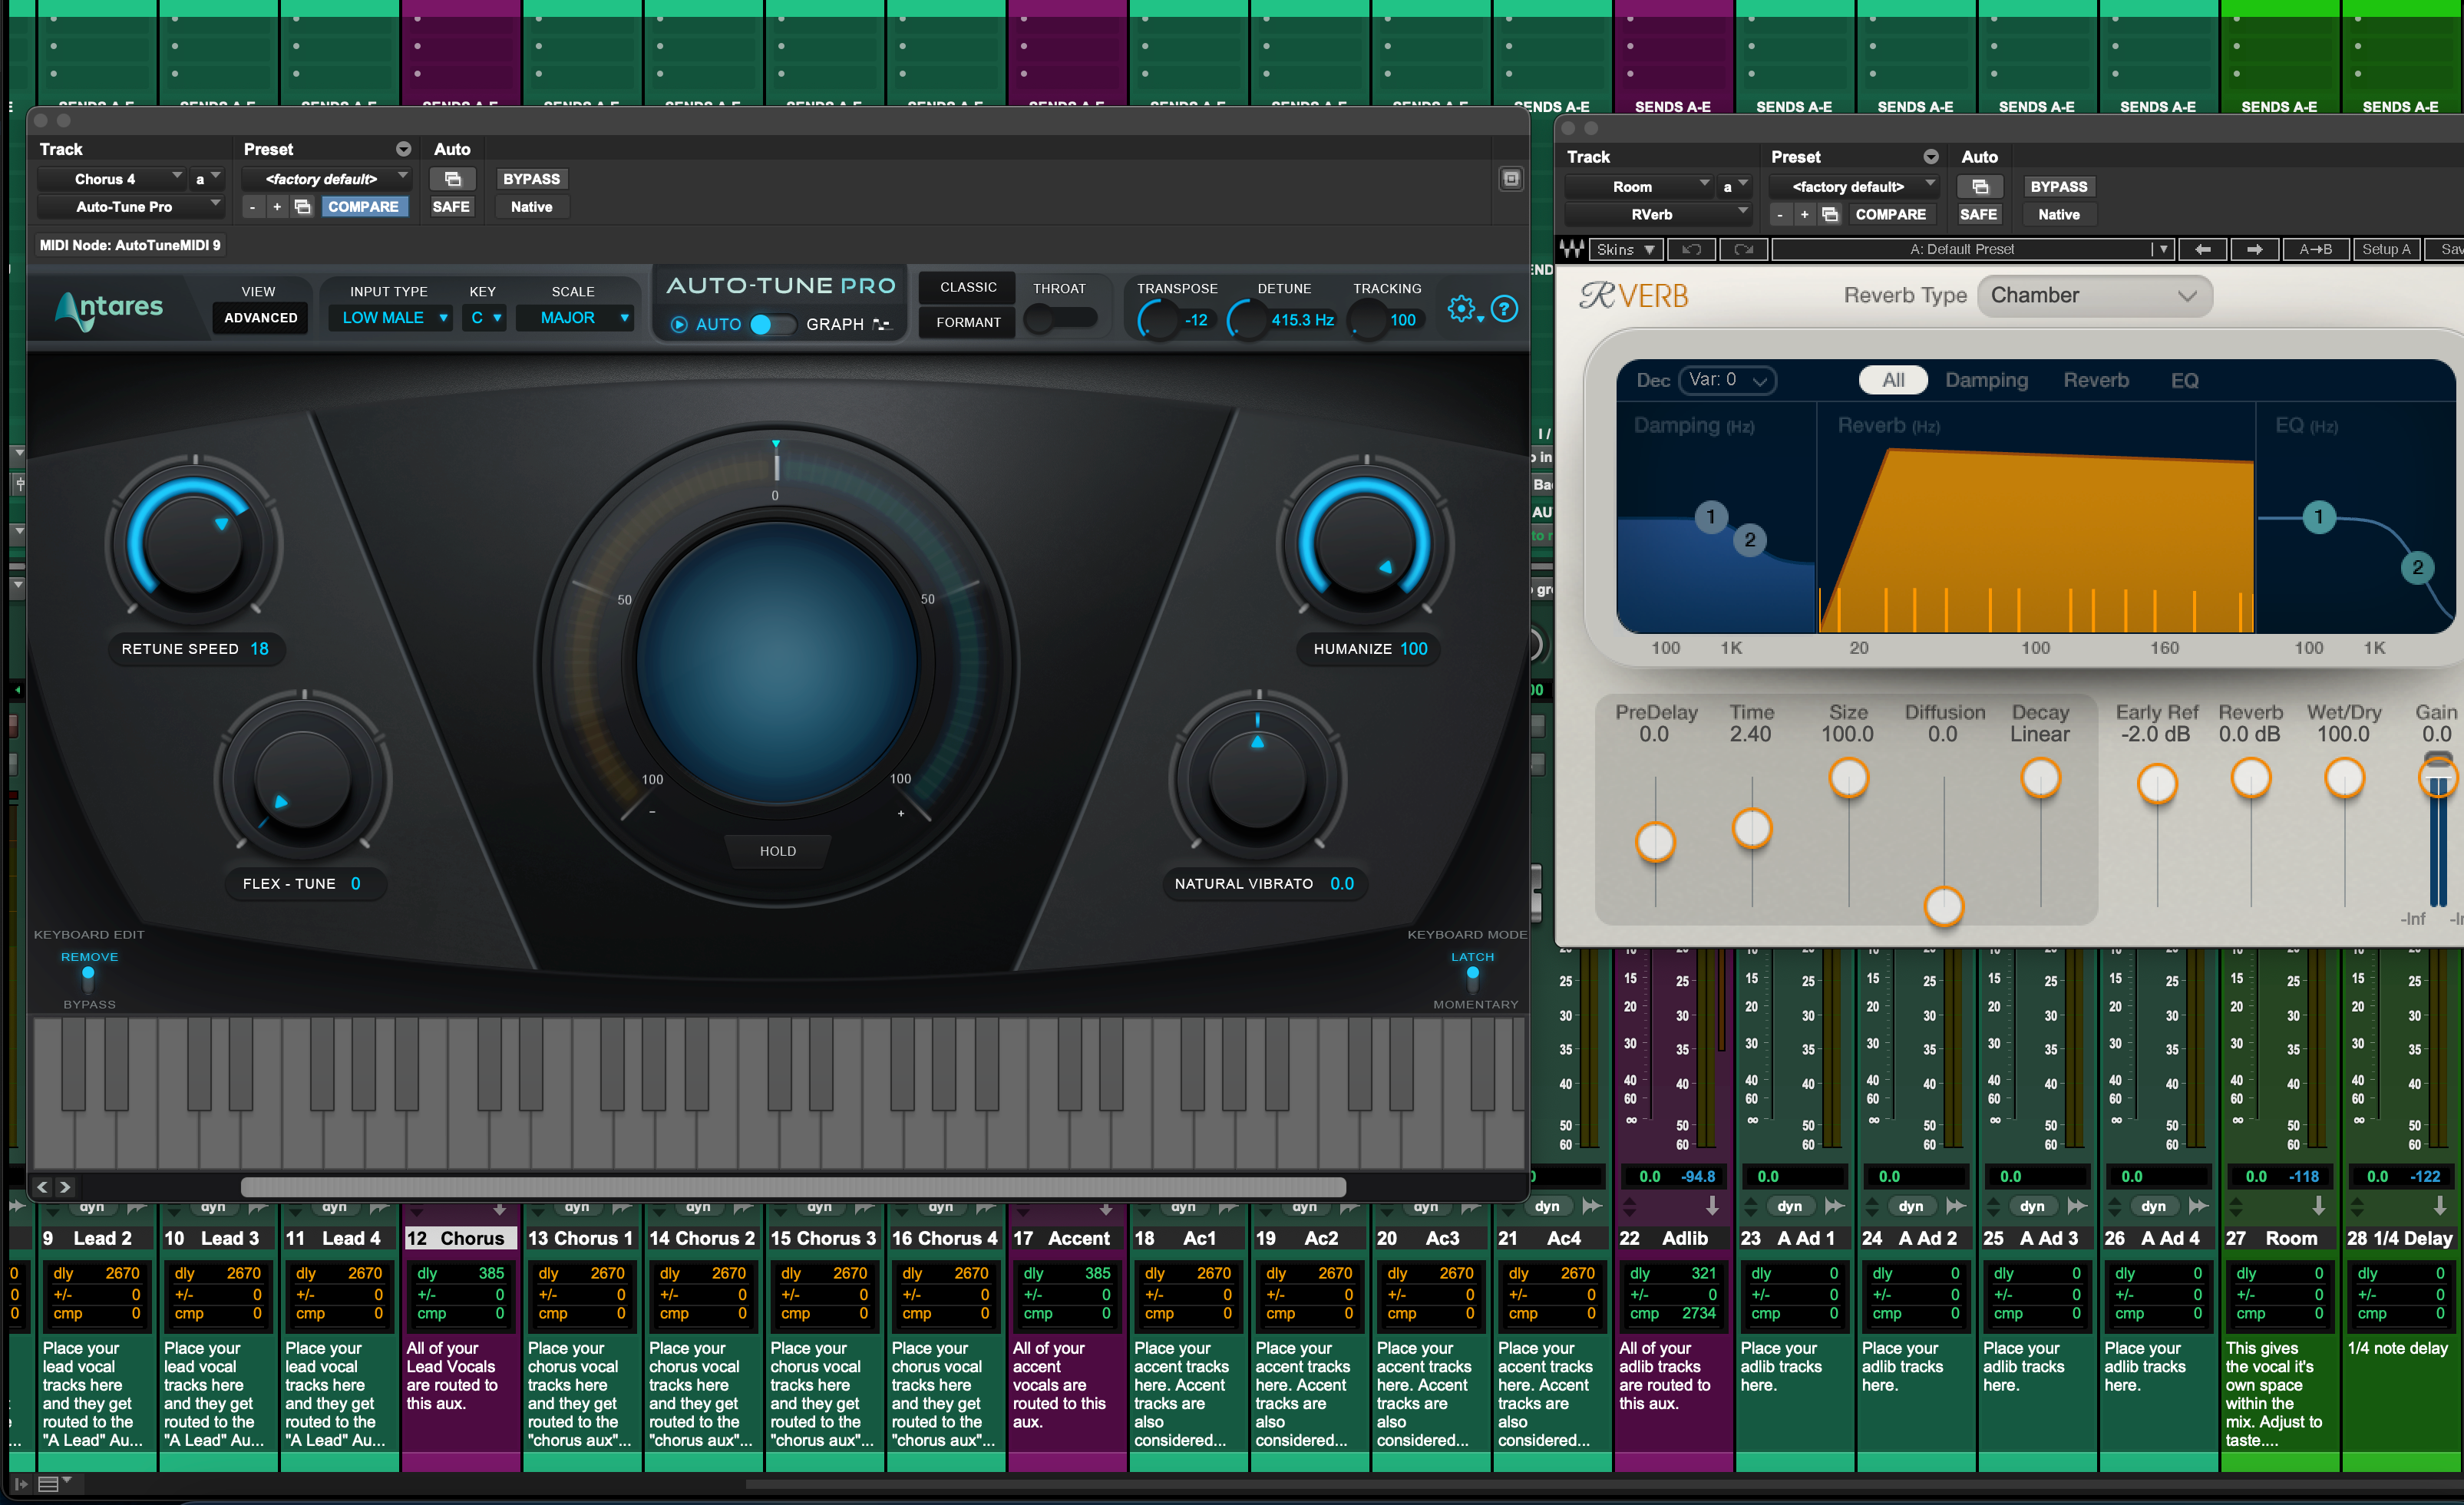Click the next preset arrow icon in Waves toolbar
Image resolution: width=2464 pixels, height=1505 pixels.
pos(2255,249)
